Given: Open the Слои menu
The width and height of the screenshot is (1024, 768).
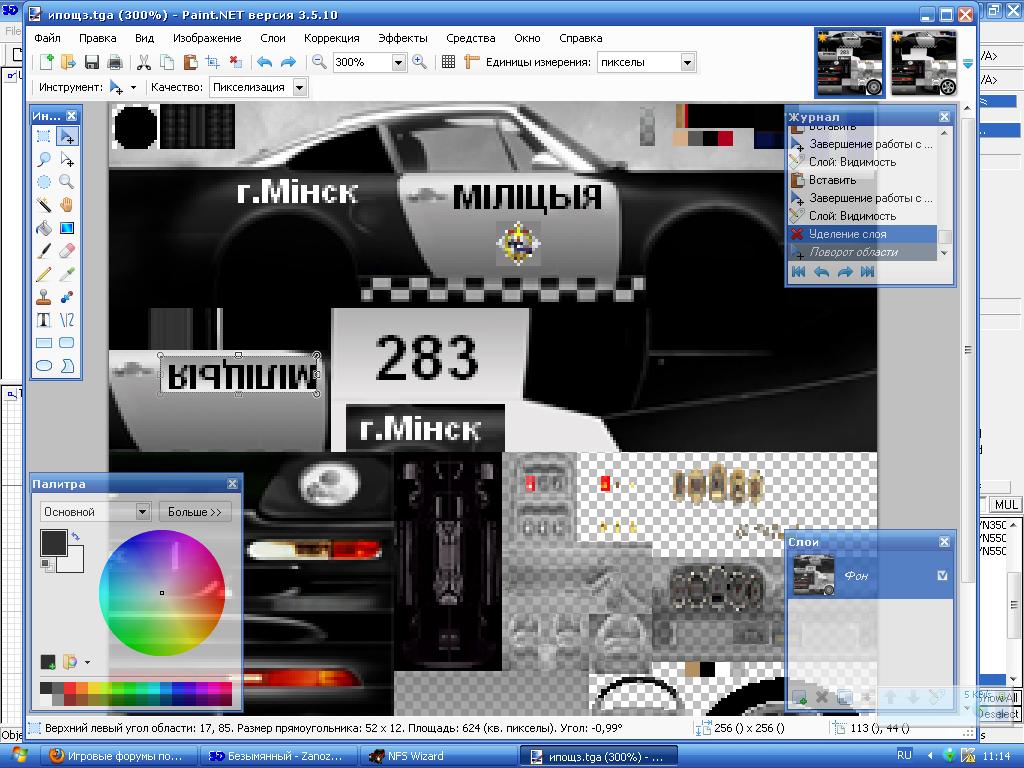Looking at the screenshot, I should (272, 38).
